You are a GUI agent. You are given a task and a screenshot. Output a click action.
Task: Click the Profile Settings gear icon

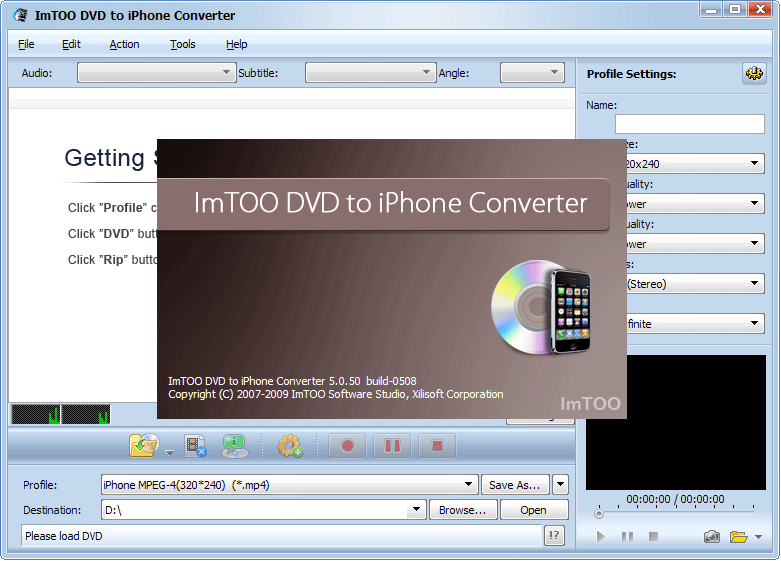(x=754, y=74)
